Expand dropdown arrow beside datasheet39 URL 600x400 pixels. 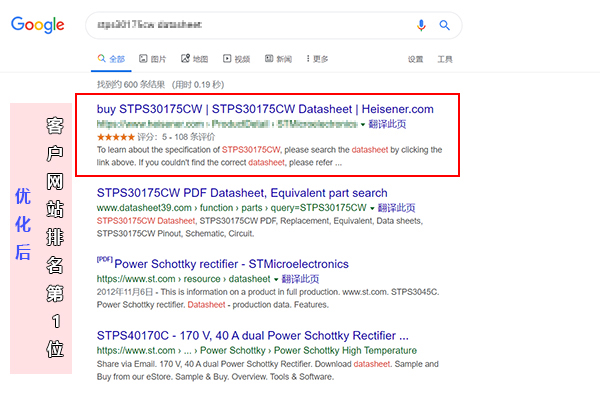[372, 209]
